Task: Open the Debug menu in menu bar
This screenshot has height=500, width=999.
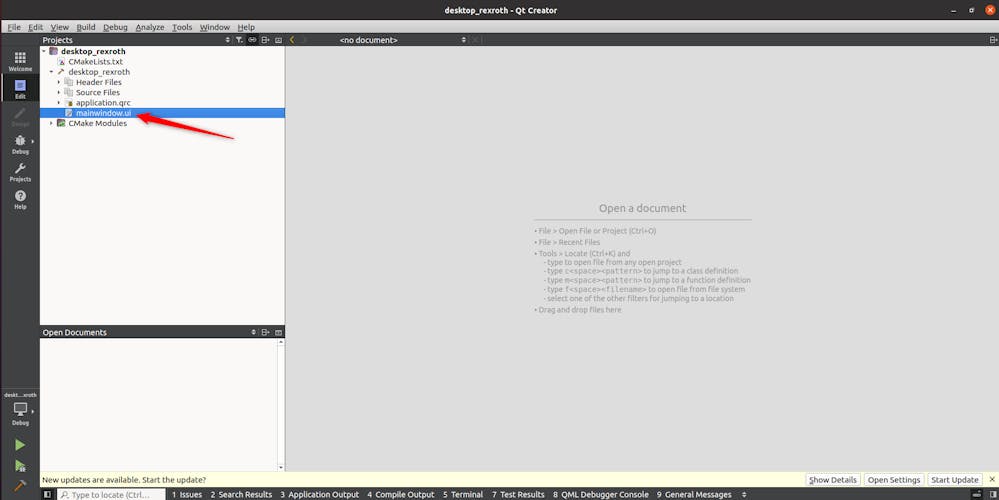Action: pos(115,27)
